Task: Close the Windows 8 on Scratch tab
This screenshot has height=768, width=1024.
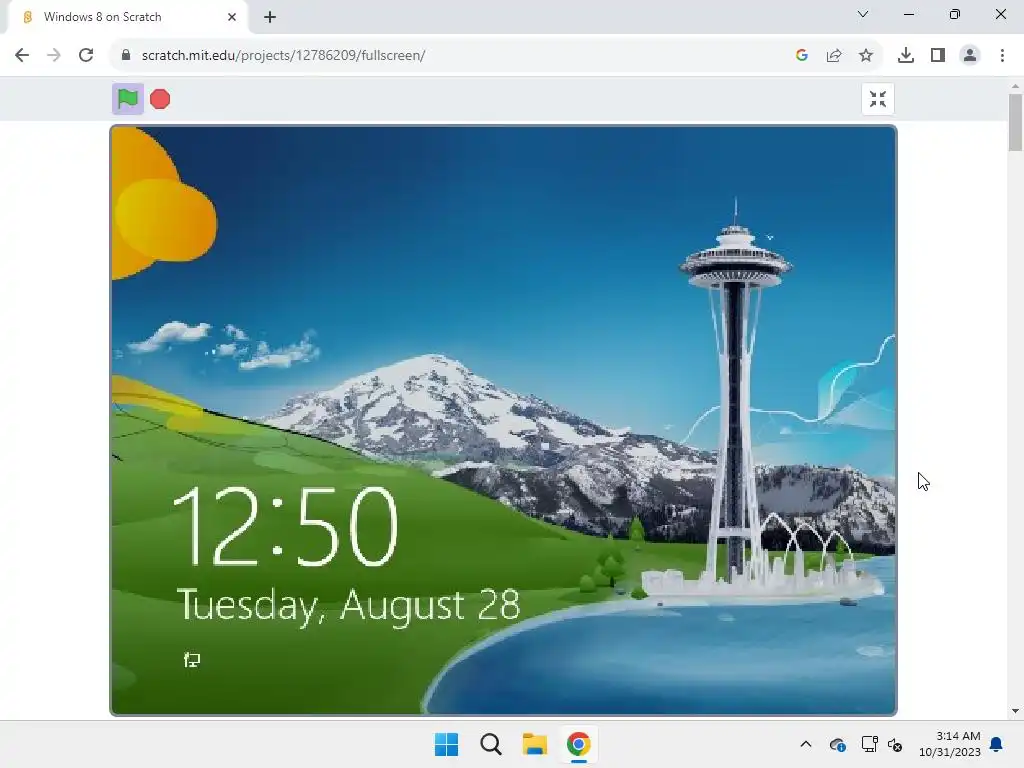Action: coord(232,17)
